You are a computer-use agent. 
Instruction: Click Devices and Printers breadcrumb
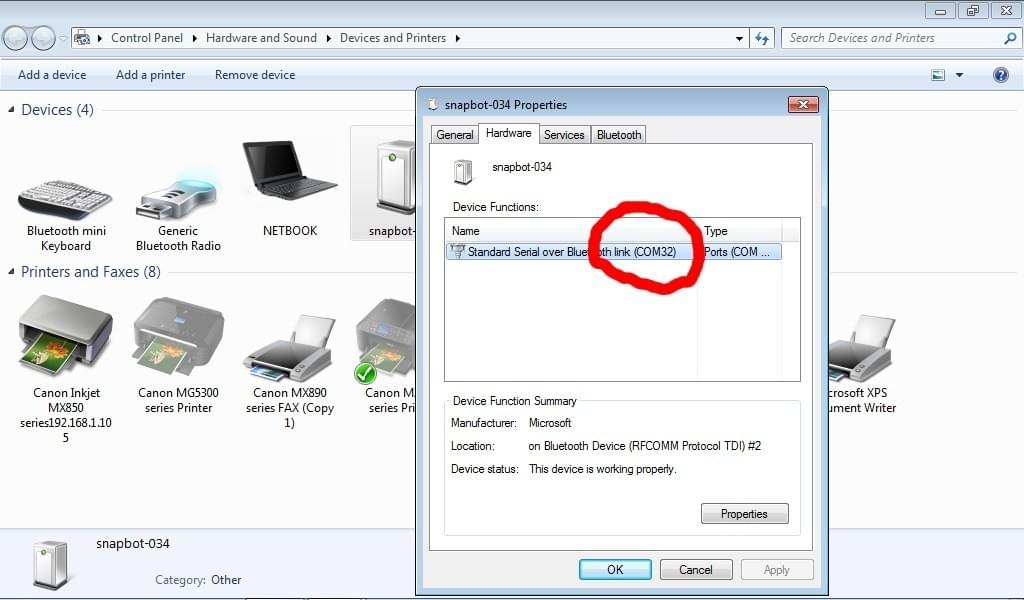pos(392,38)
